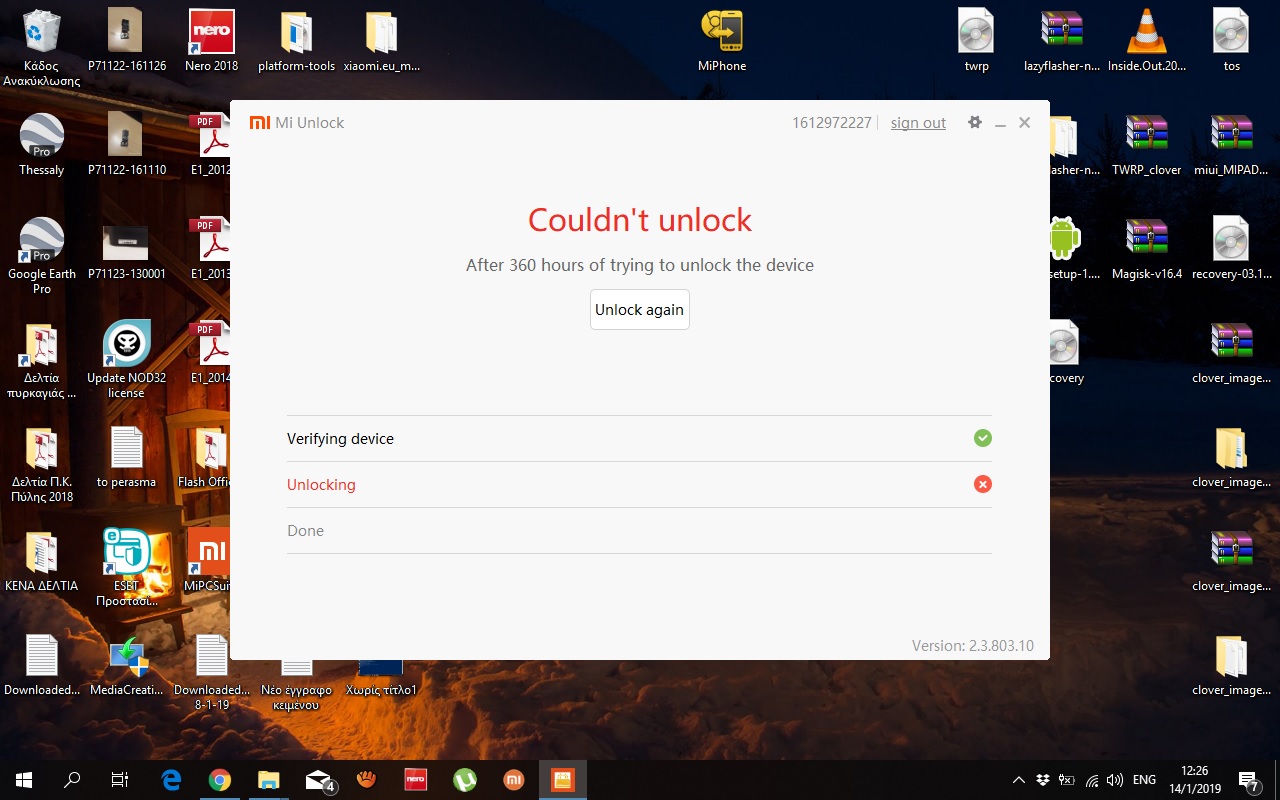The width and height of the screenshot is (1280, 800).
Task: Select the Recycle Bin desktop icon
Action: click(x=42, y=48)
